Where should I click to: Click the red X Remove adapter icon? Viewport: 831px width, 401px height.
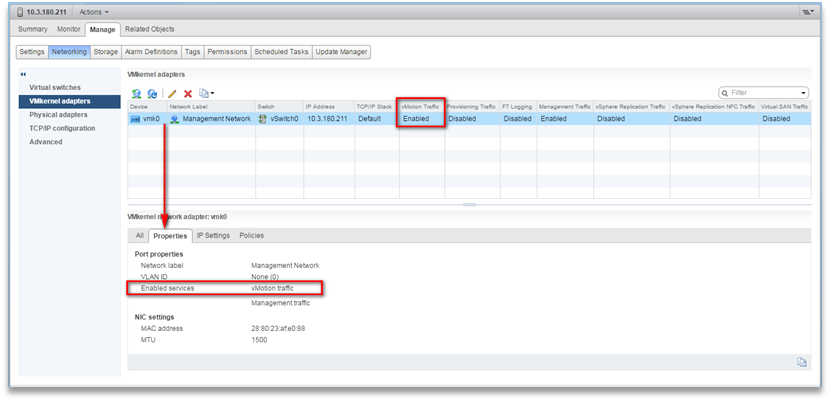tap(187, 93)
